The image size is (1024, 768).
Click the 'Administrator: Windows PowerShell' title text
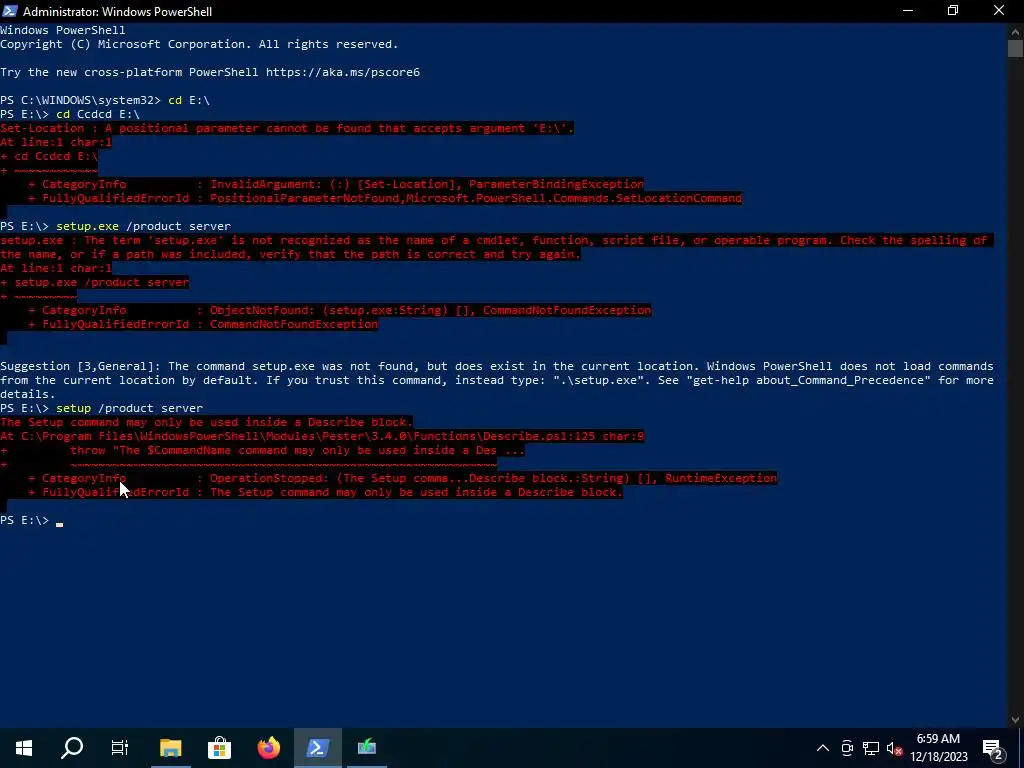pos(118,12)
